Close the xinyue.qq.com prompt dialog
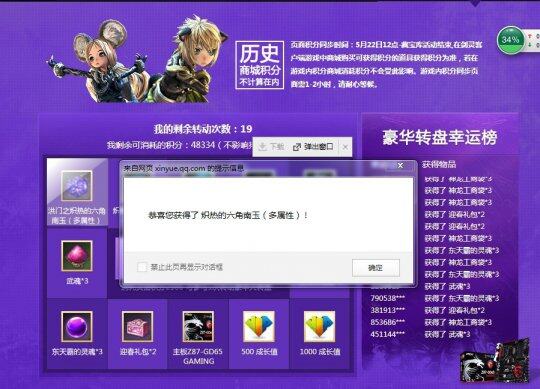 click(x=400, y=166)
